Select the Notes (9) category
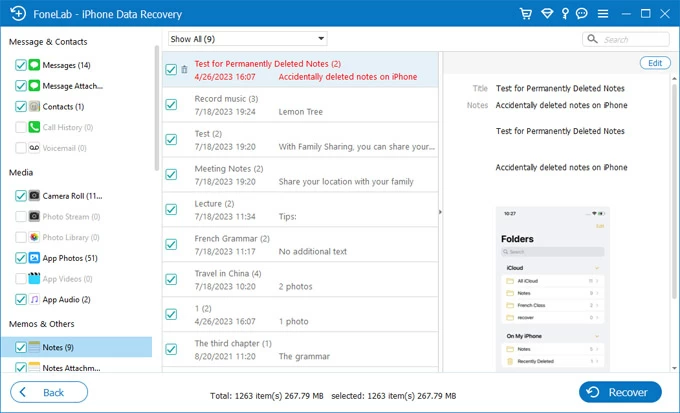The width and height of the screenshot is (680, 413). 57,347
